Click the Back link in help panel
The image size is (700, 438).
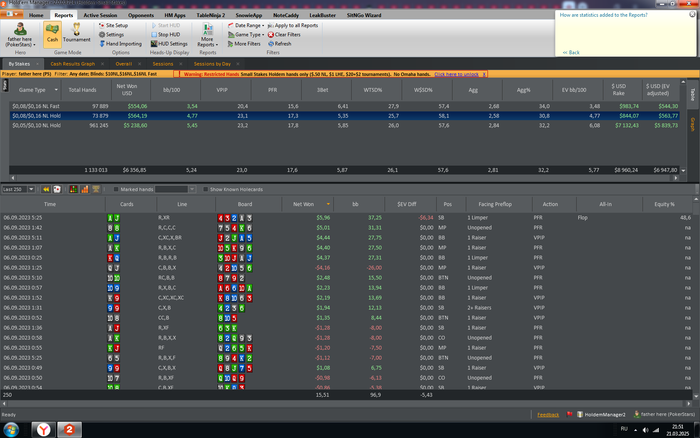[571, 52]
